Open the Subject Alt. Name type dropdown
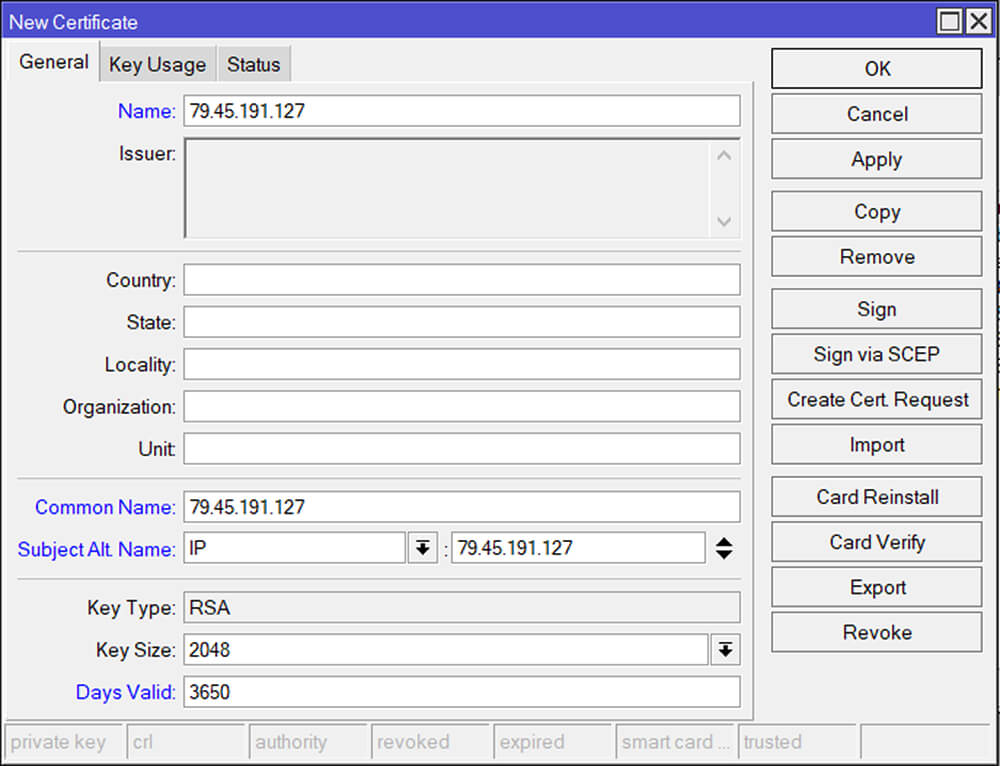The image size is (1000, 766). coord(422,548)
